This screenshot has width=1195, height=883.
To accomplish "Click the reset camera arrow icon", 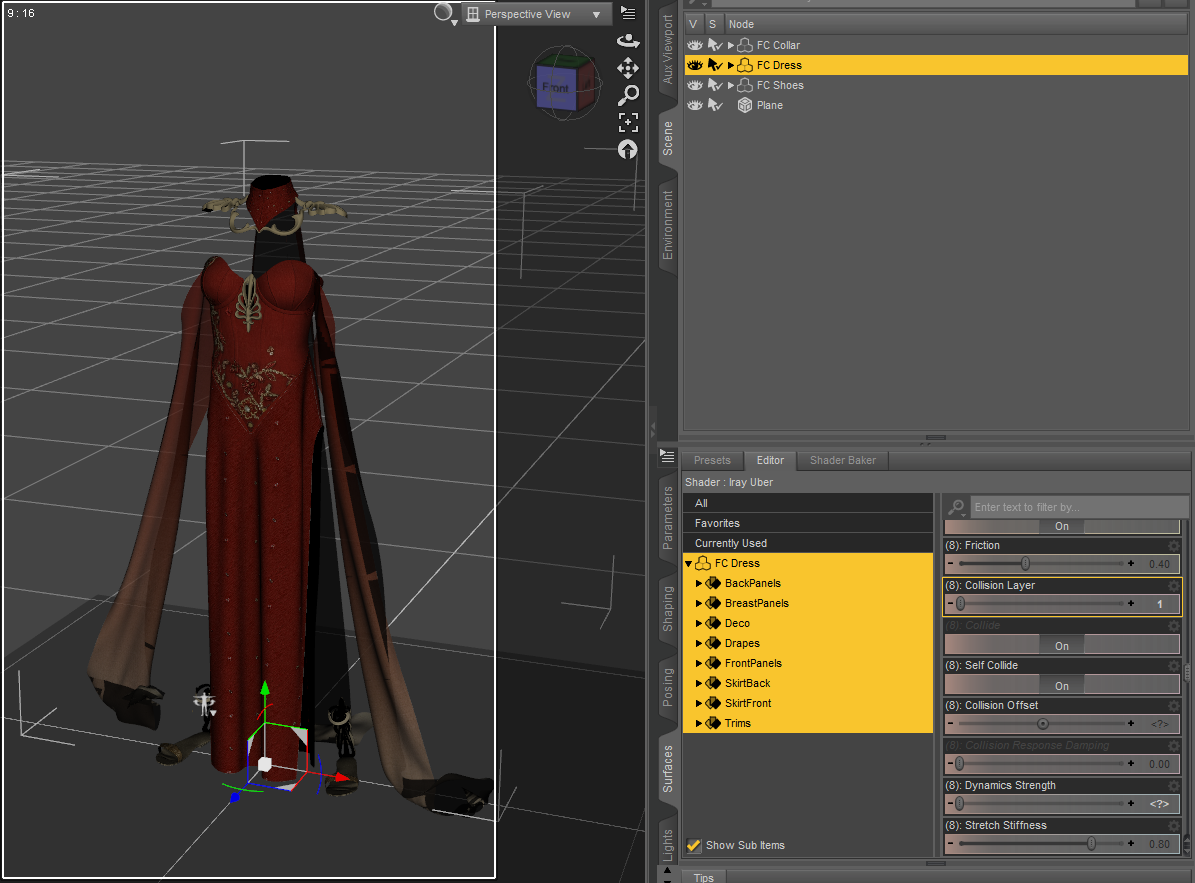I will click(627, 149).
